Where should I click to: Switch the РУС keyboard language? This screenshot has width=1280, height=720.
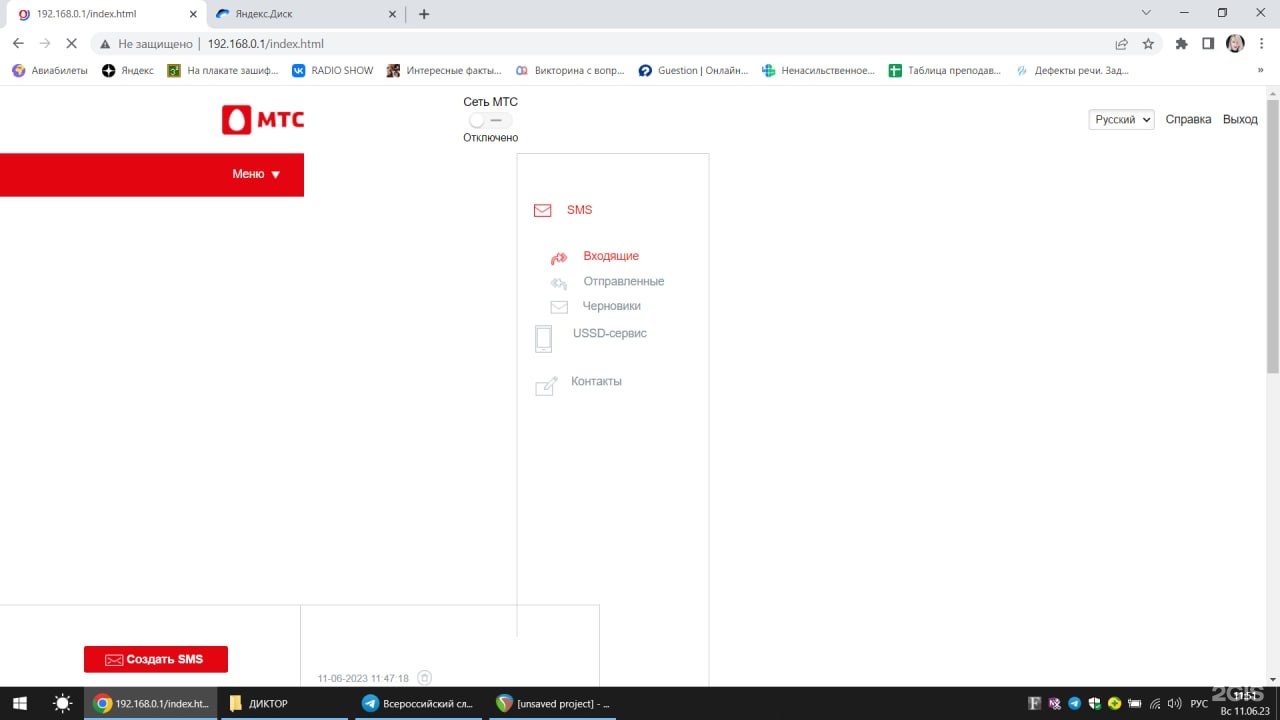pos(1199,704)
